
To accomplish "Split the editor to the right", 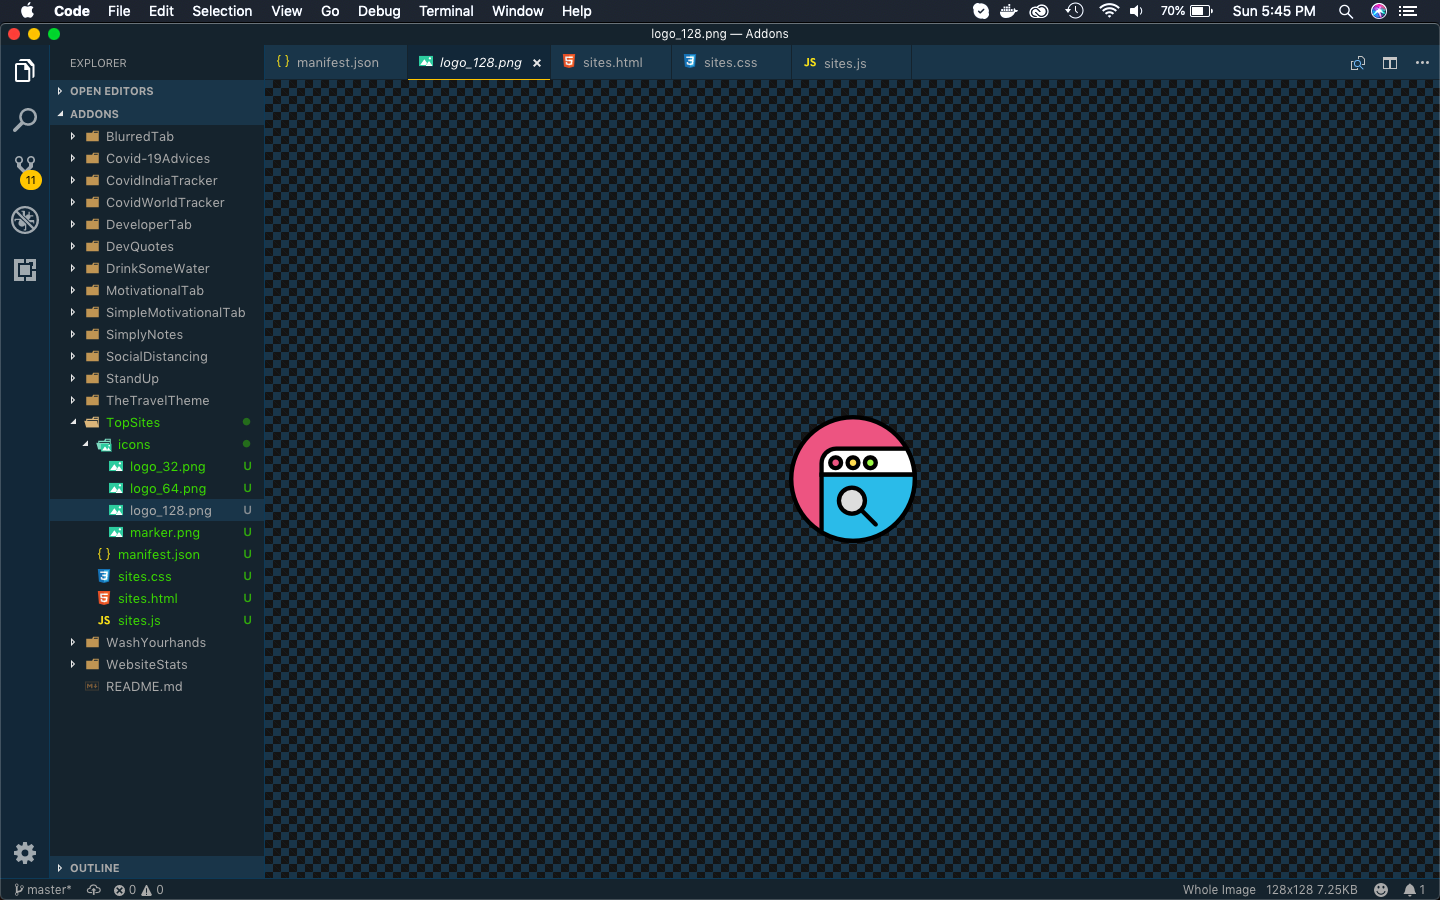I will [1390, 63].
